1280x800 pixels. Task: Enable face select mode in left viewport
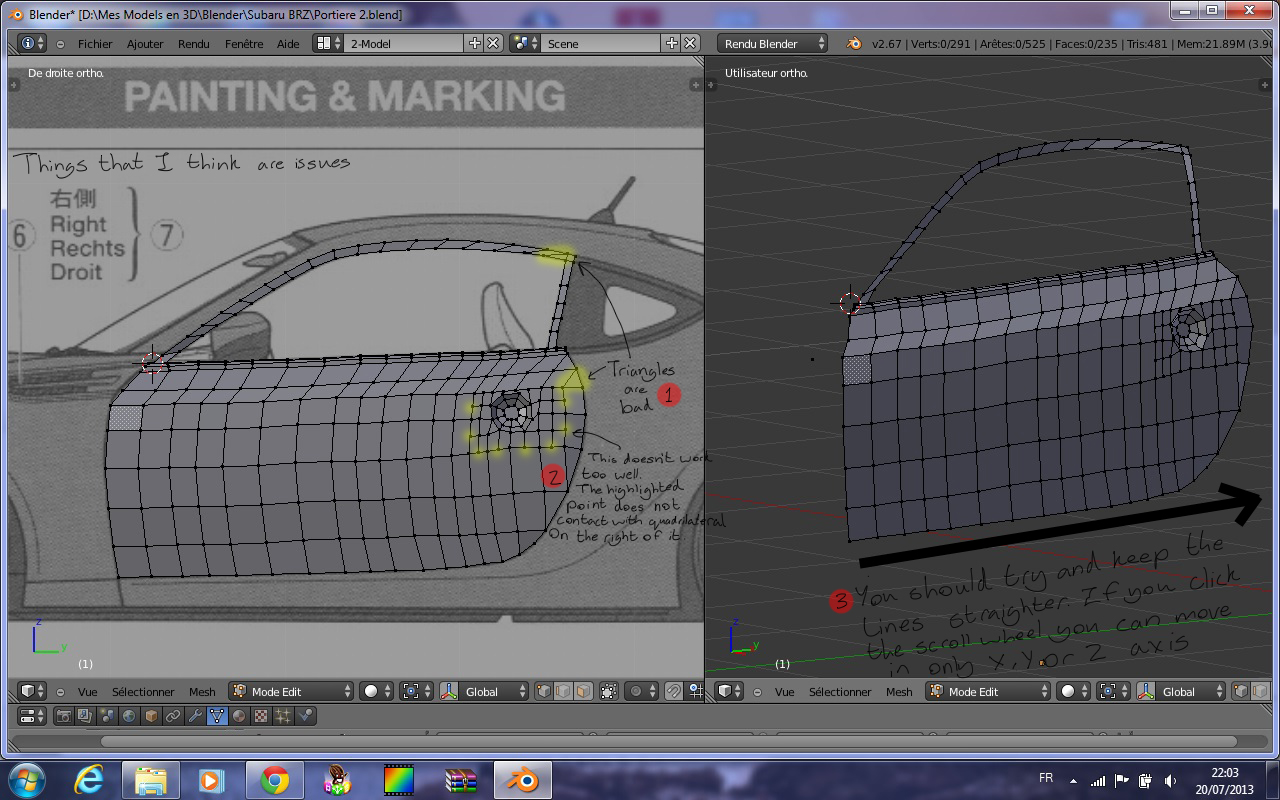tap(582, 691)
